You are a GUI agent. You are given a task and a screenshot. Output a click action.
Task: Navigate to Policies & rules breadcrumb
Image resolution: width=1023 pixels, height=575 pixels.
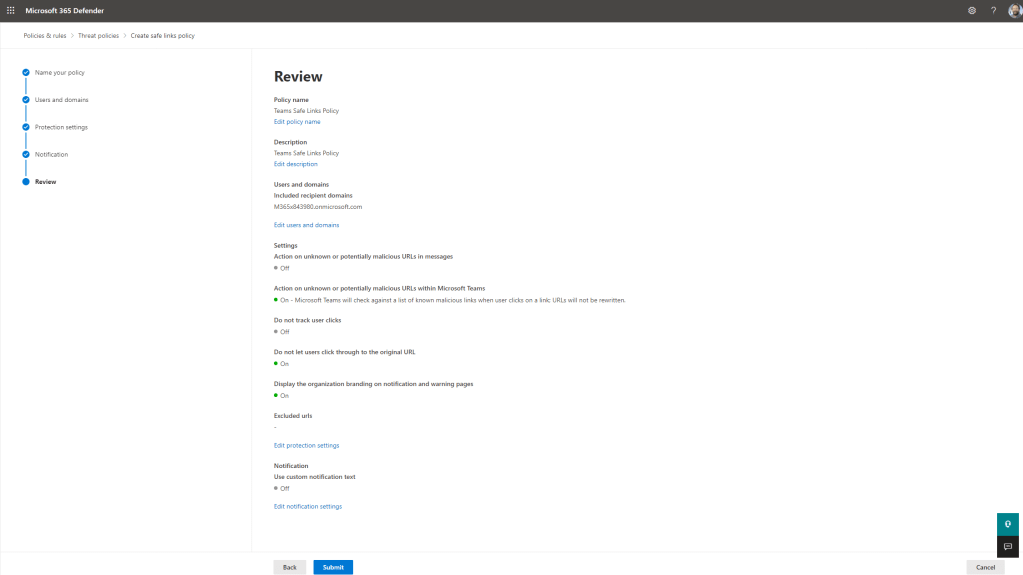point(46,35)
